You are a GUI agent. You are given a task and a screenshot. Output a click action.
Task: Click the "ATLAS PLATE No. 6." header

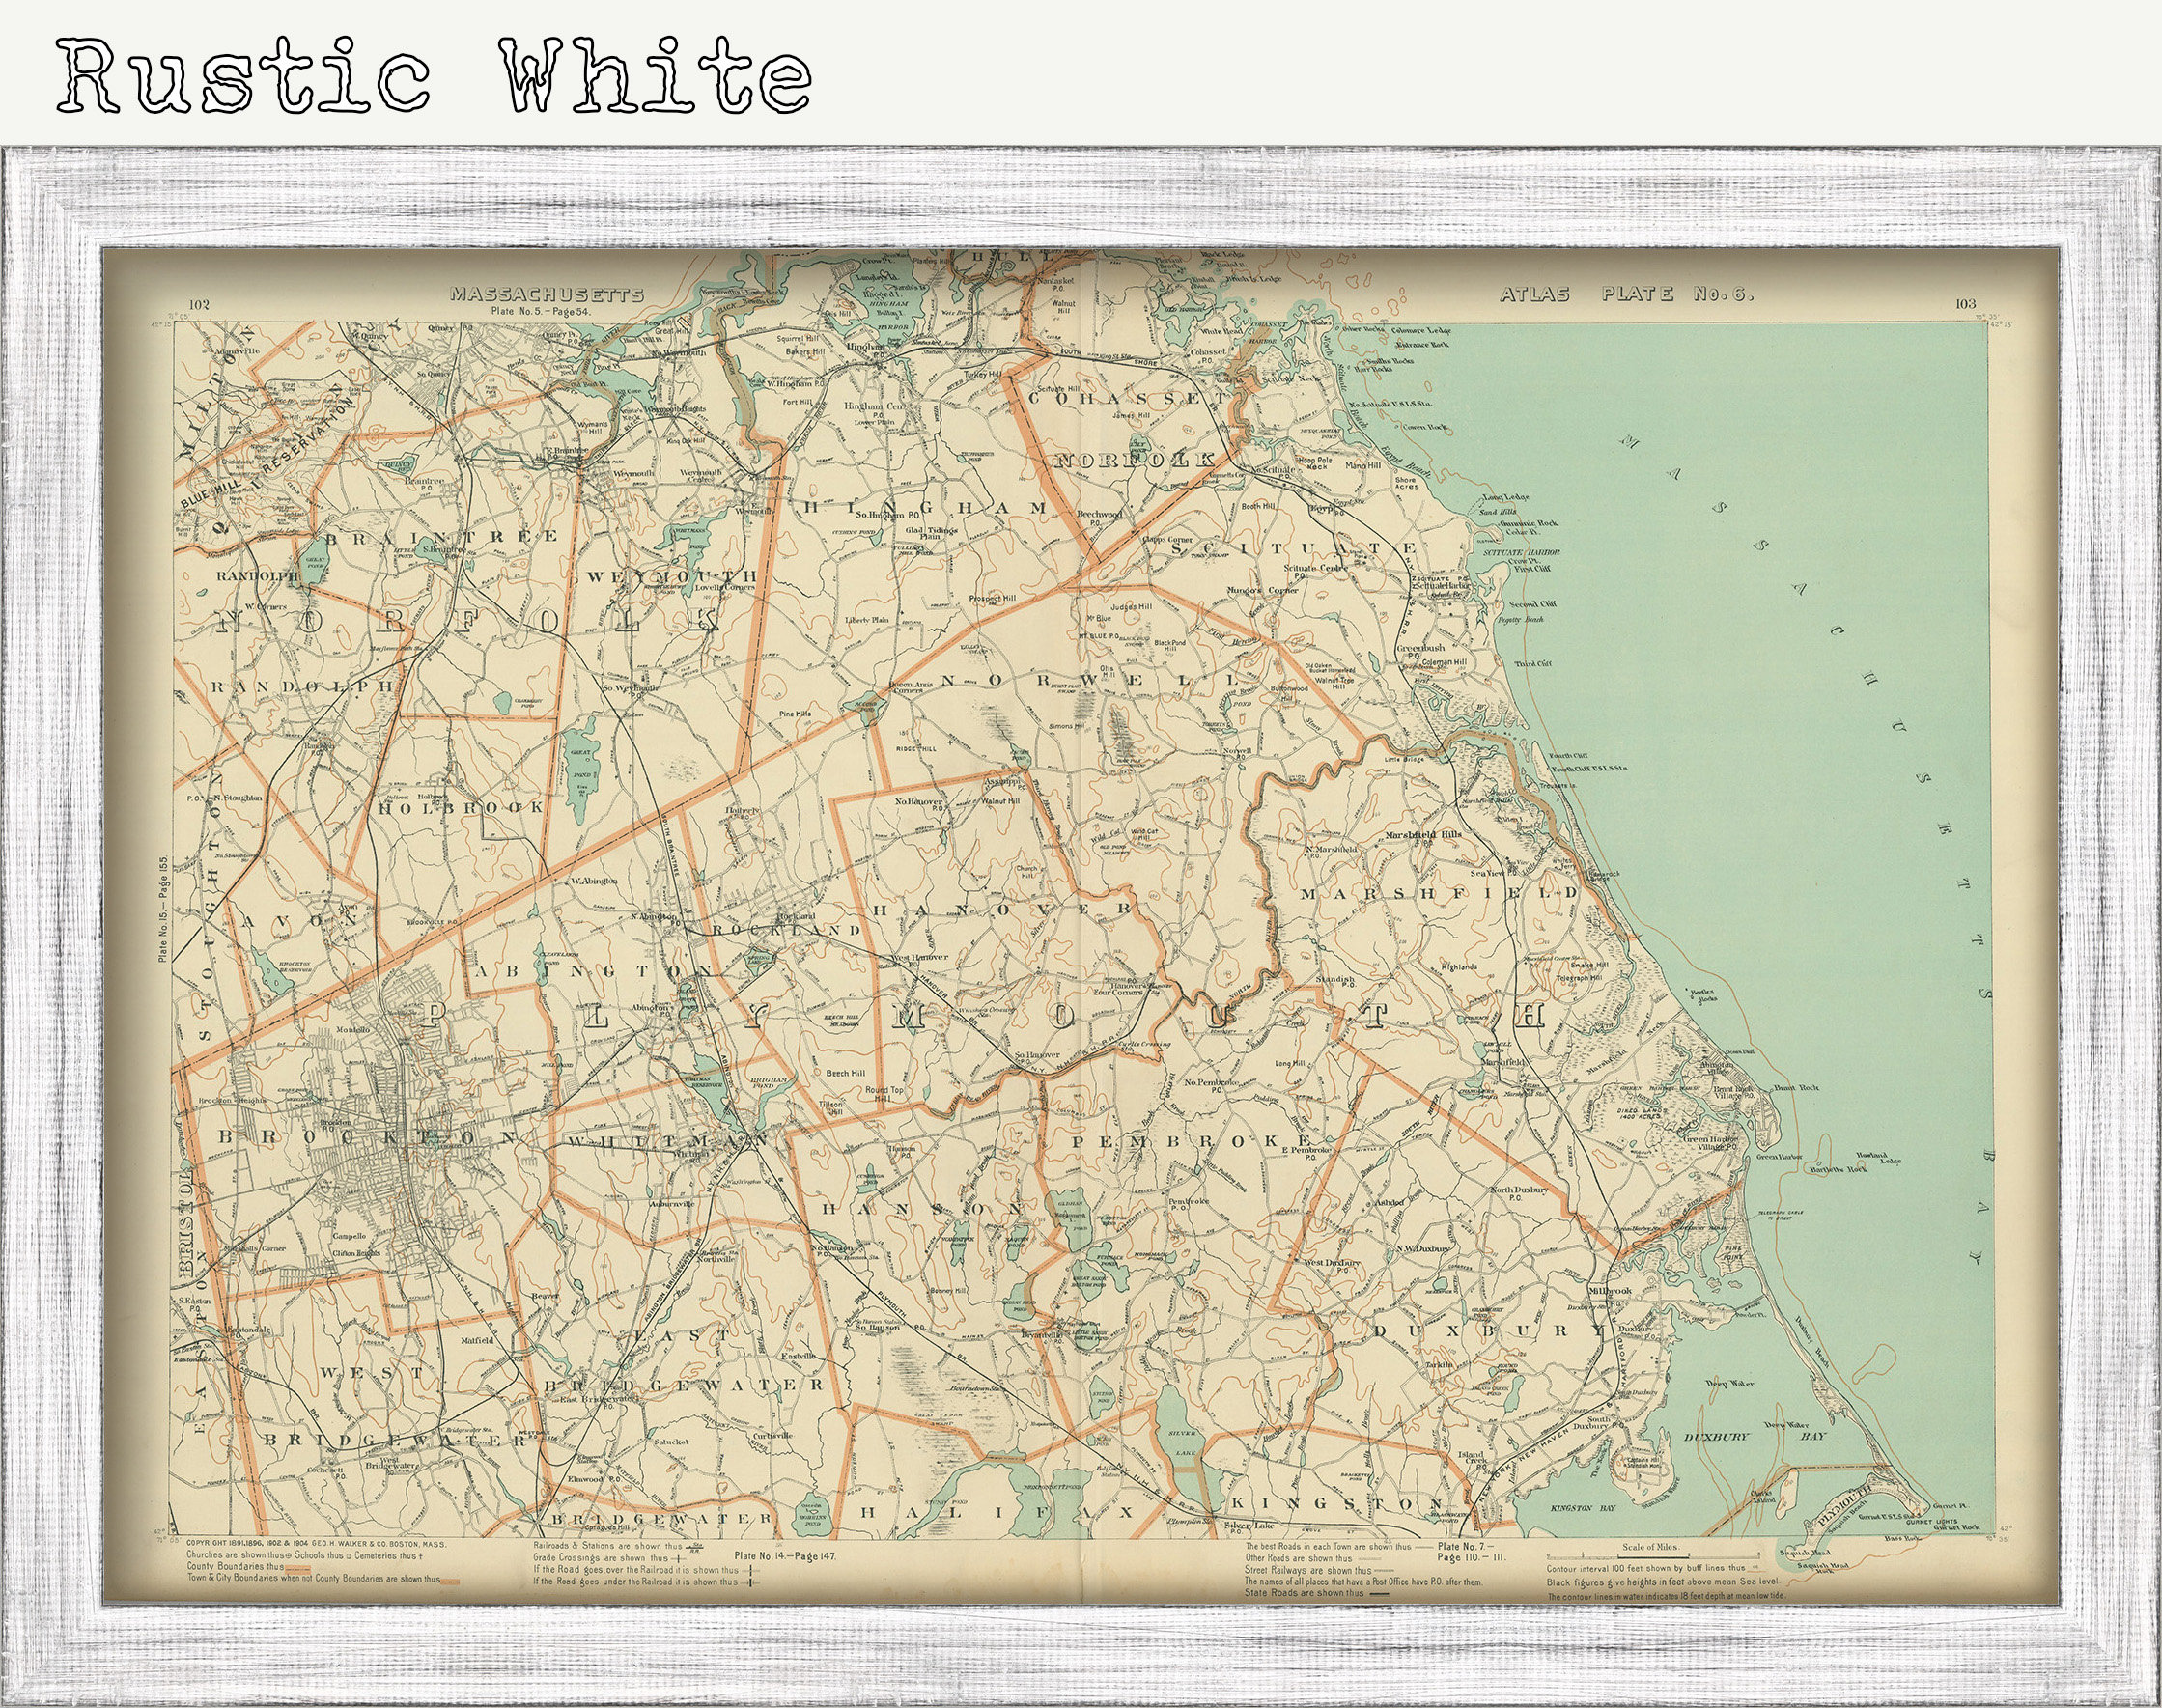[x=1626, y=294]
